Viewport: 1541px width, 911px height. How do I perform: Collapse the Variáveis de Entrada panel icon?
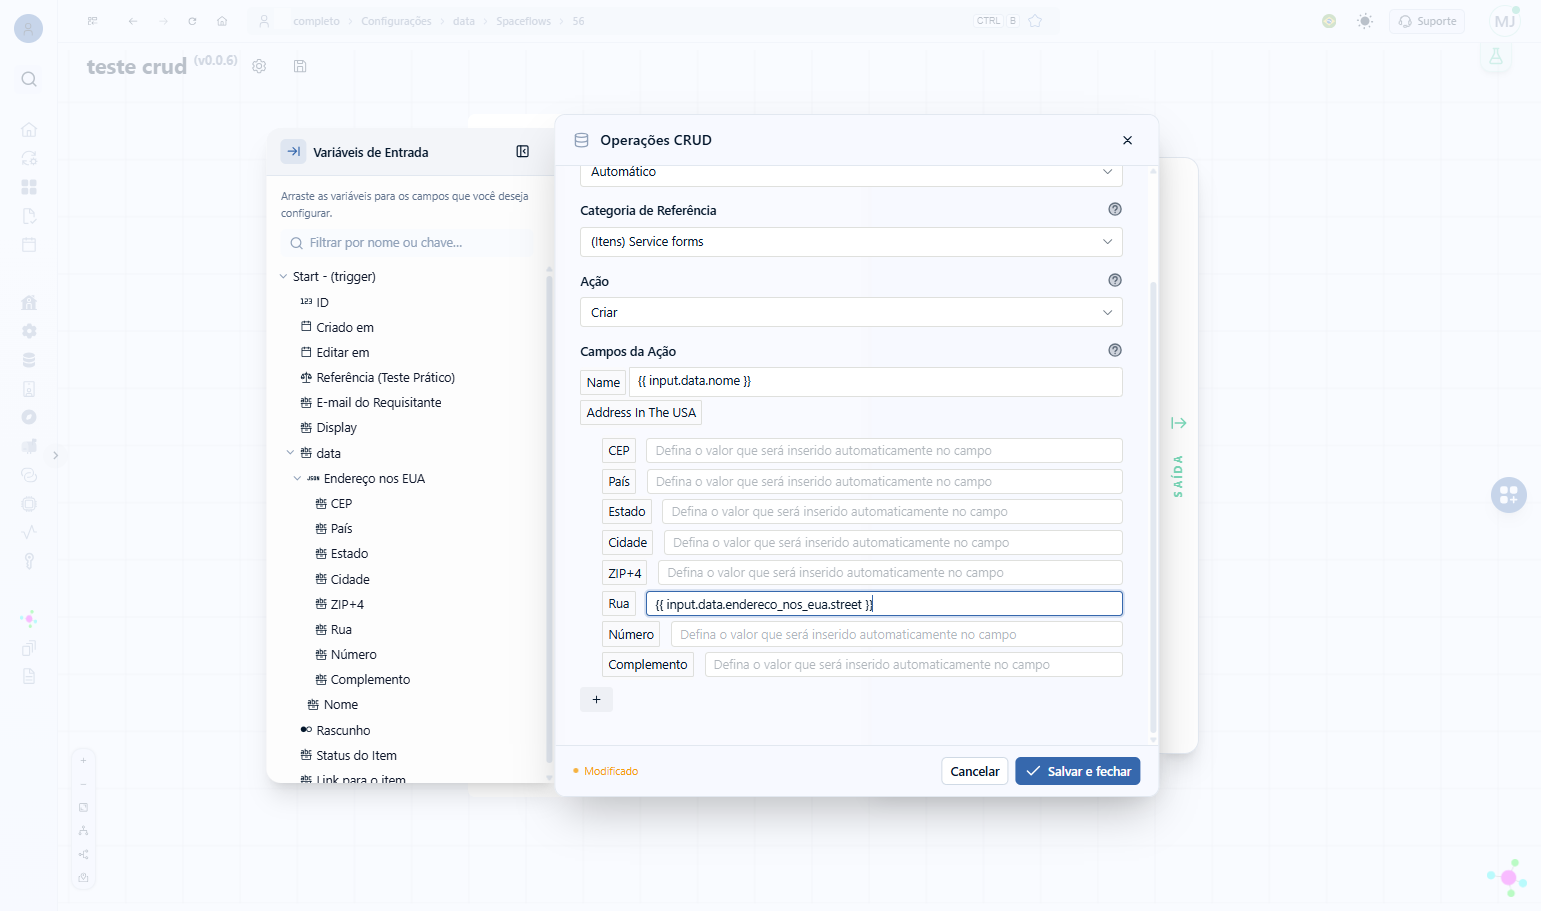(x=522, y=152)
